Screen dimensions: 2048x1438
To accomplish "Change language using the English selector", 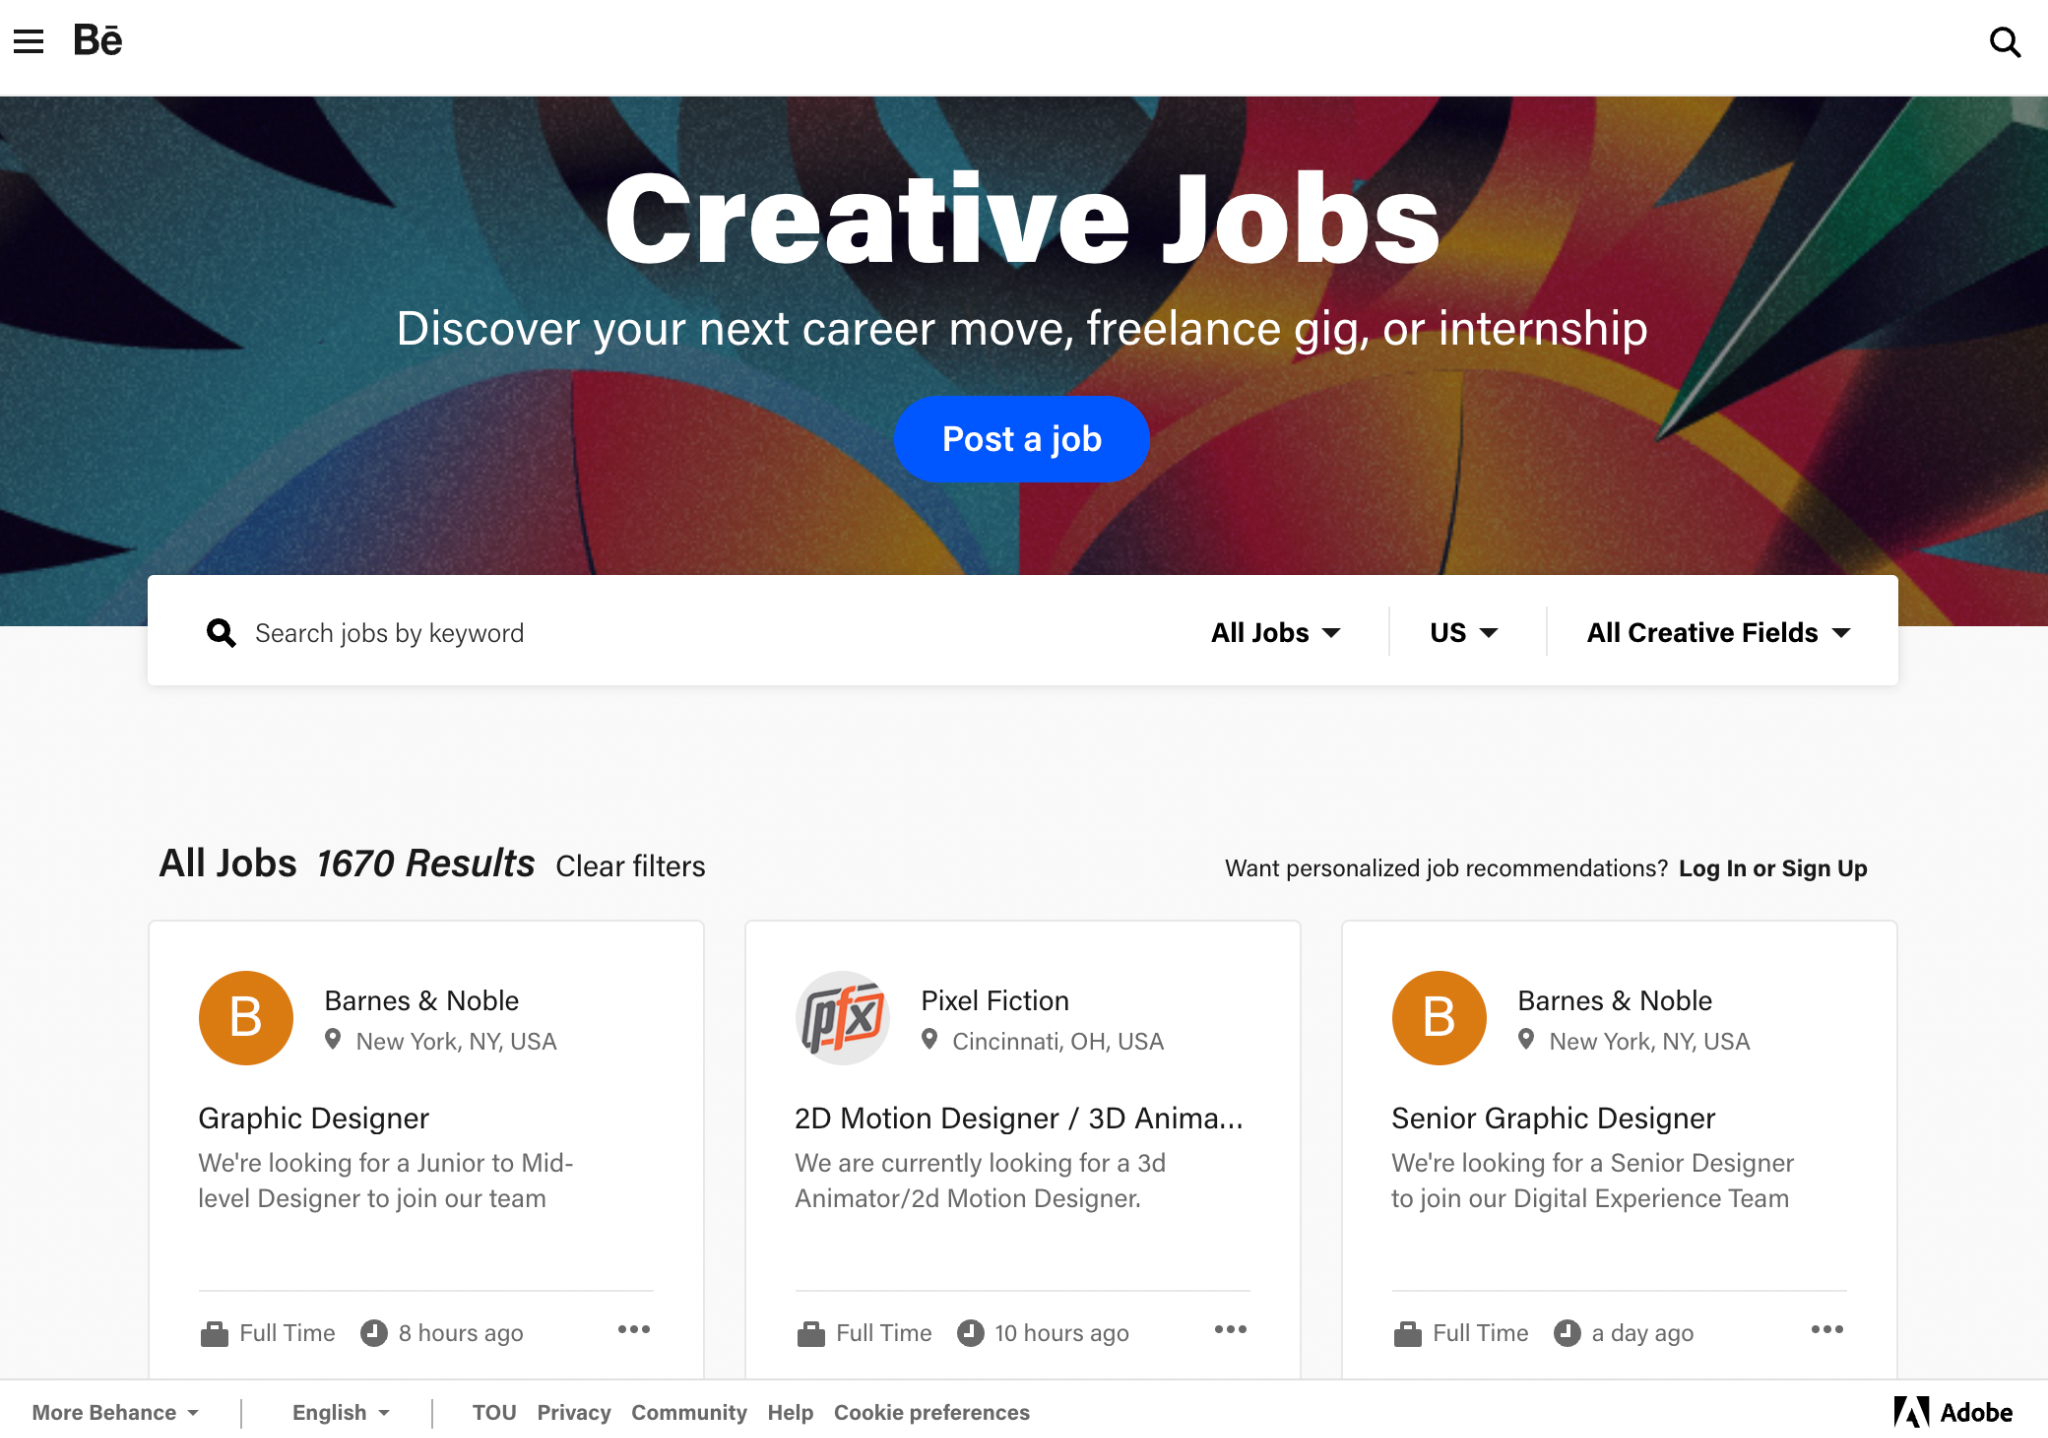I will [x=340, y=1412].
